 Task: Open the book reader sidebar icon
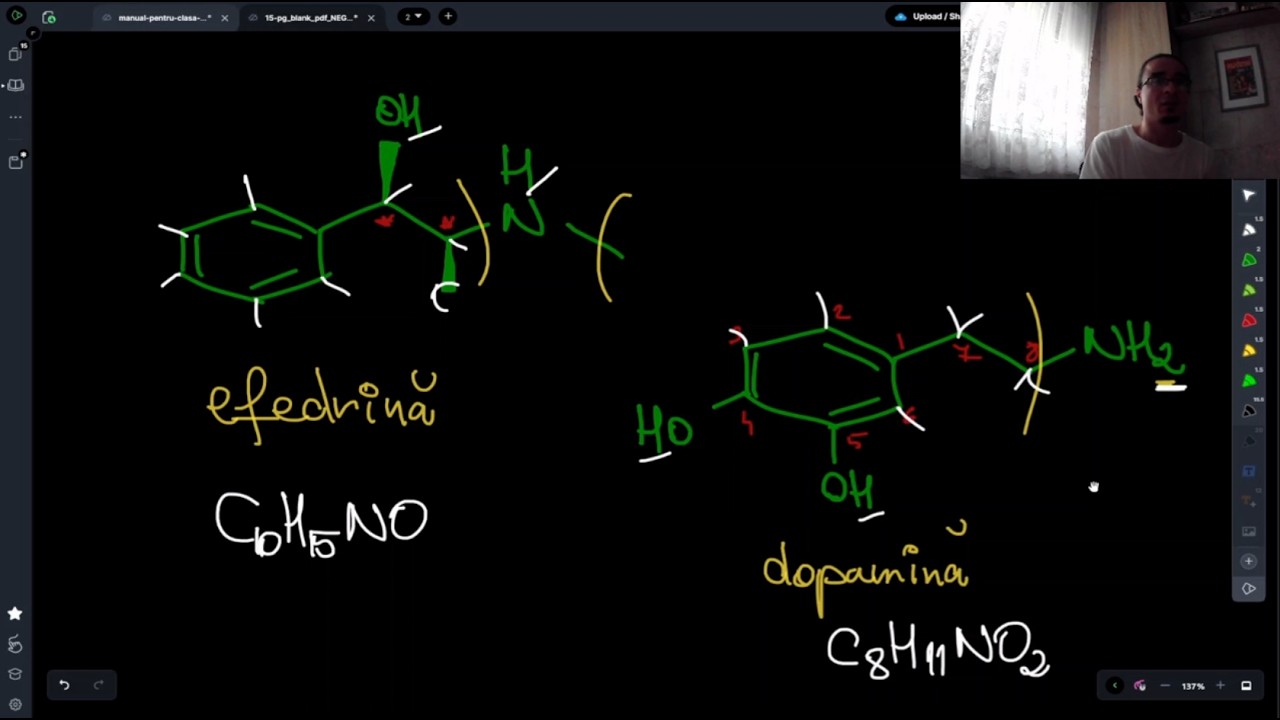[x=16, y=86]
